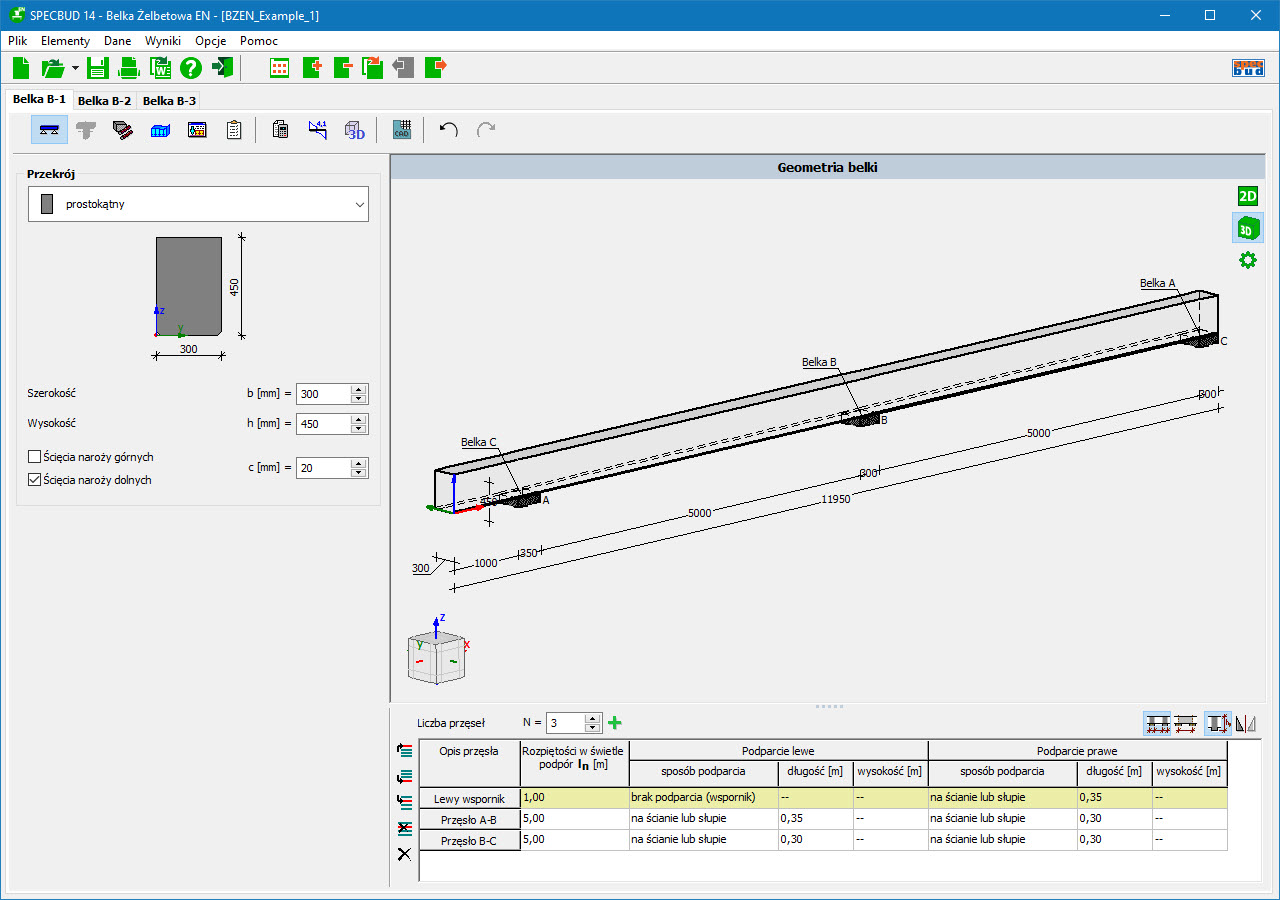Export the report to Word
The height and width of the screenshot is (900, 1280).
[x=160, y=68]
